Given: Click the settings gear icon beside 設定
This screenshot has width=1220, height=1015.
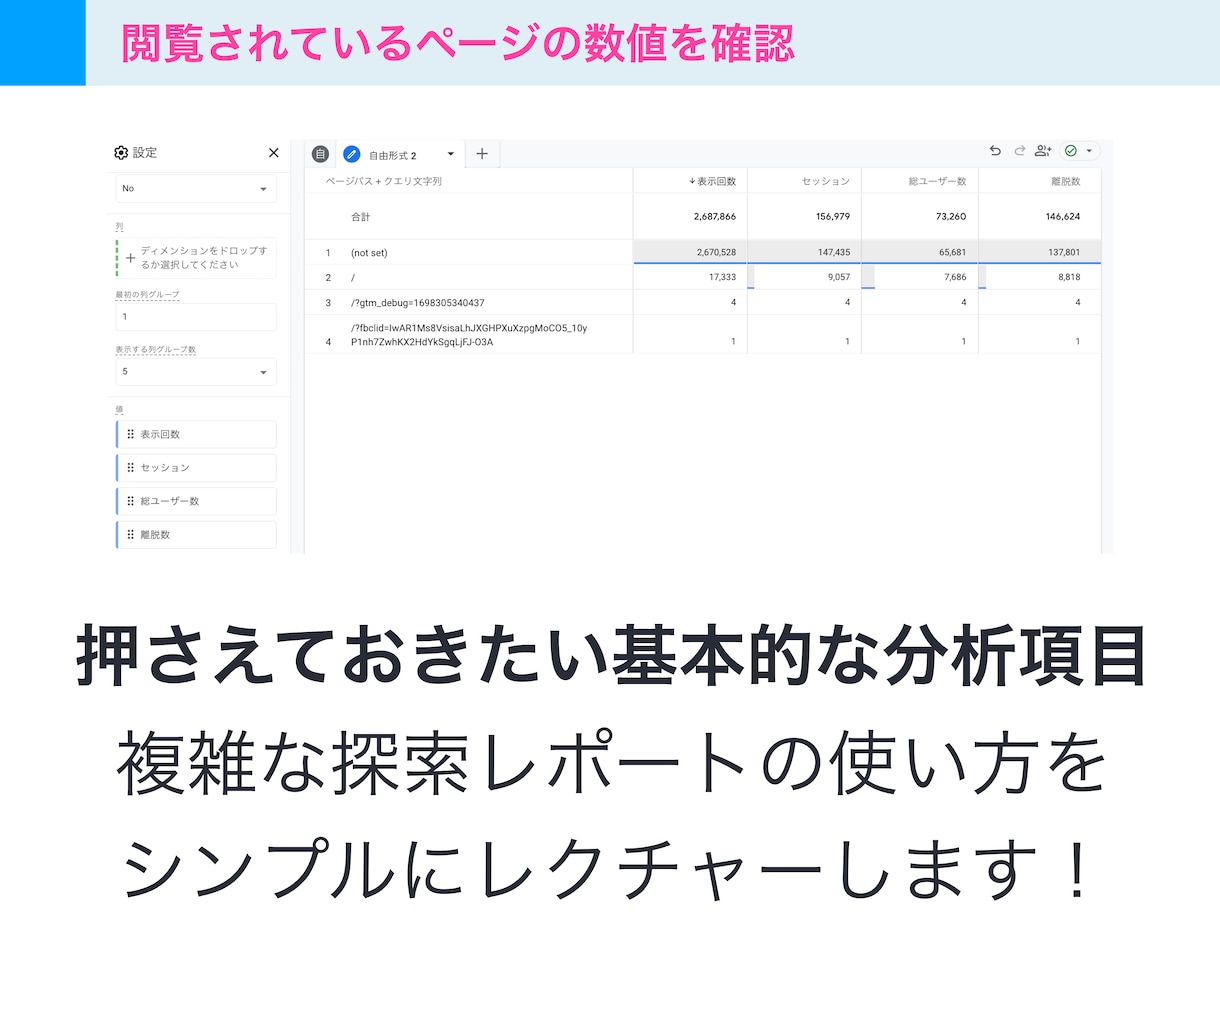Looking at the screenshot, I should point(121,153).
